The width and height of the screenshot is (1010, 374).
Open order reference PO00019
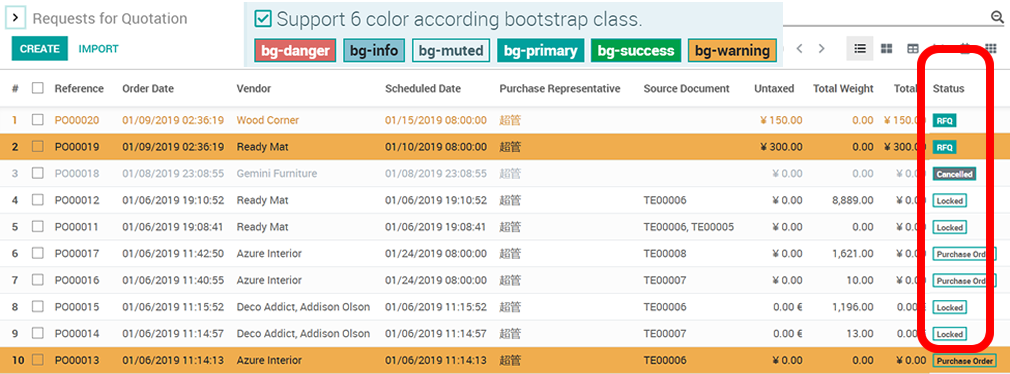tap(77, 147)
